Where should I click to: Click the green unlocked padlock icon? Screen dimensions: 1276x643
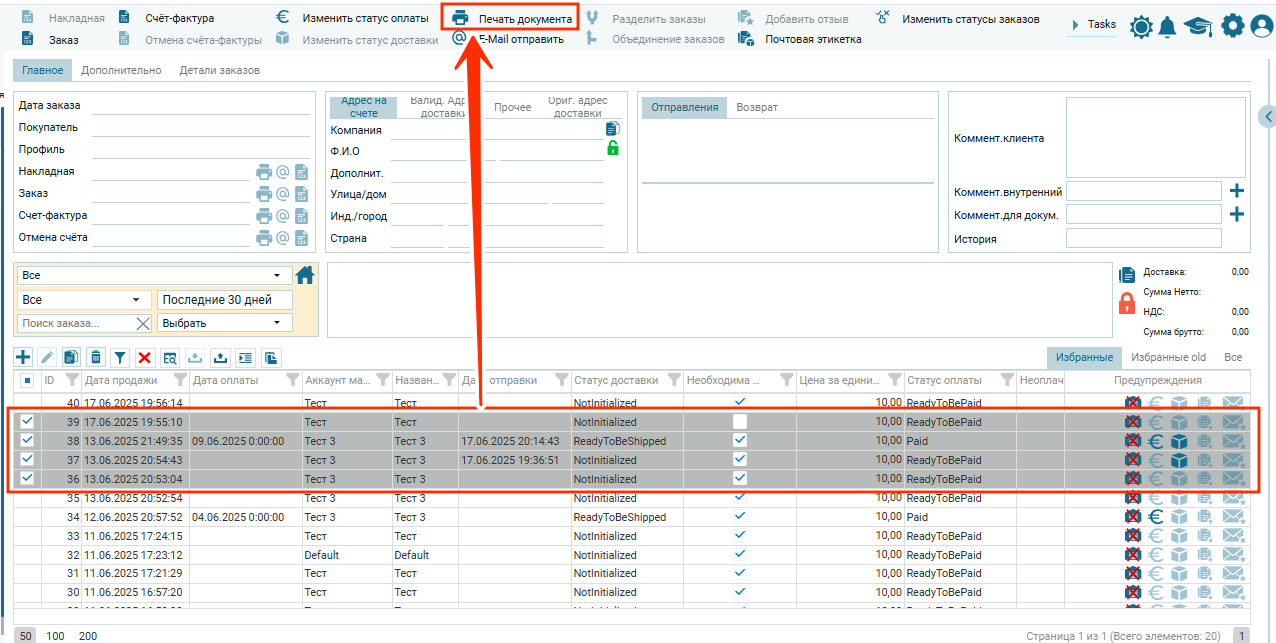(613, 149)
